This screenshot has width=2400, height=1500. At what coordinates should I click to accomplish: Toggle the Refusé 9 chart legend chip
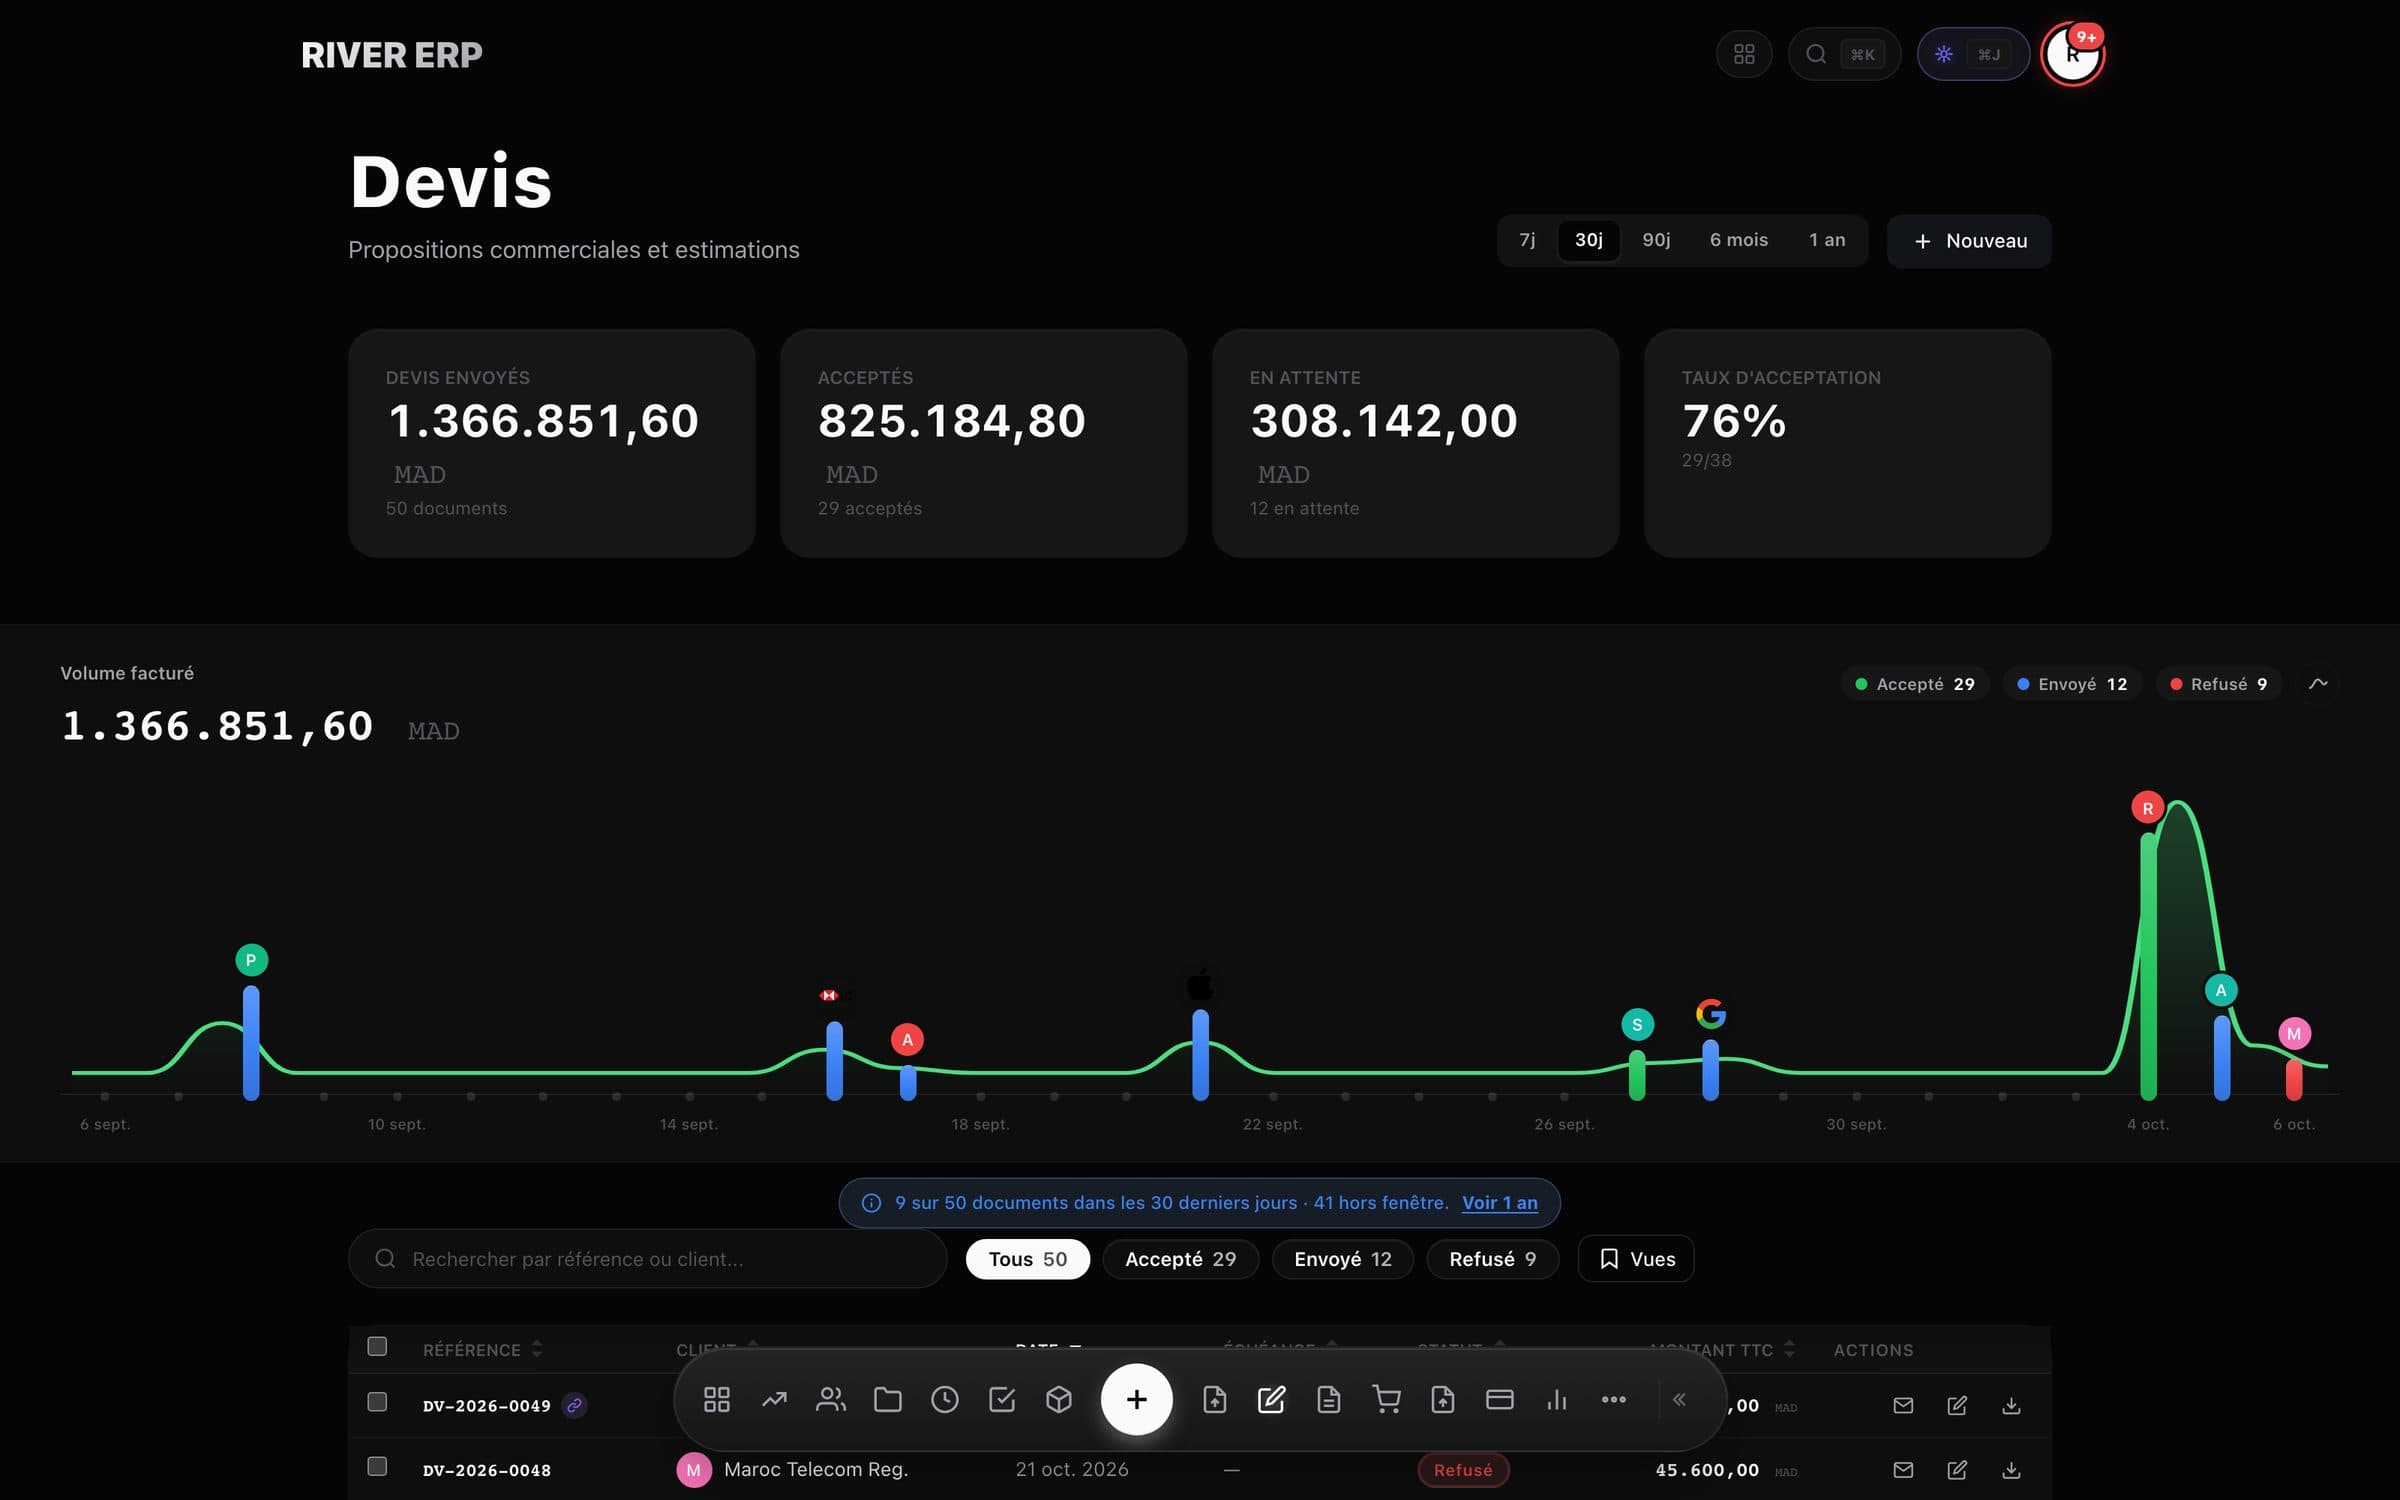2219,684
